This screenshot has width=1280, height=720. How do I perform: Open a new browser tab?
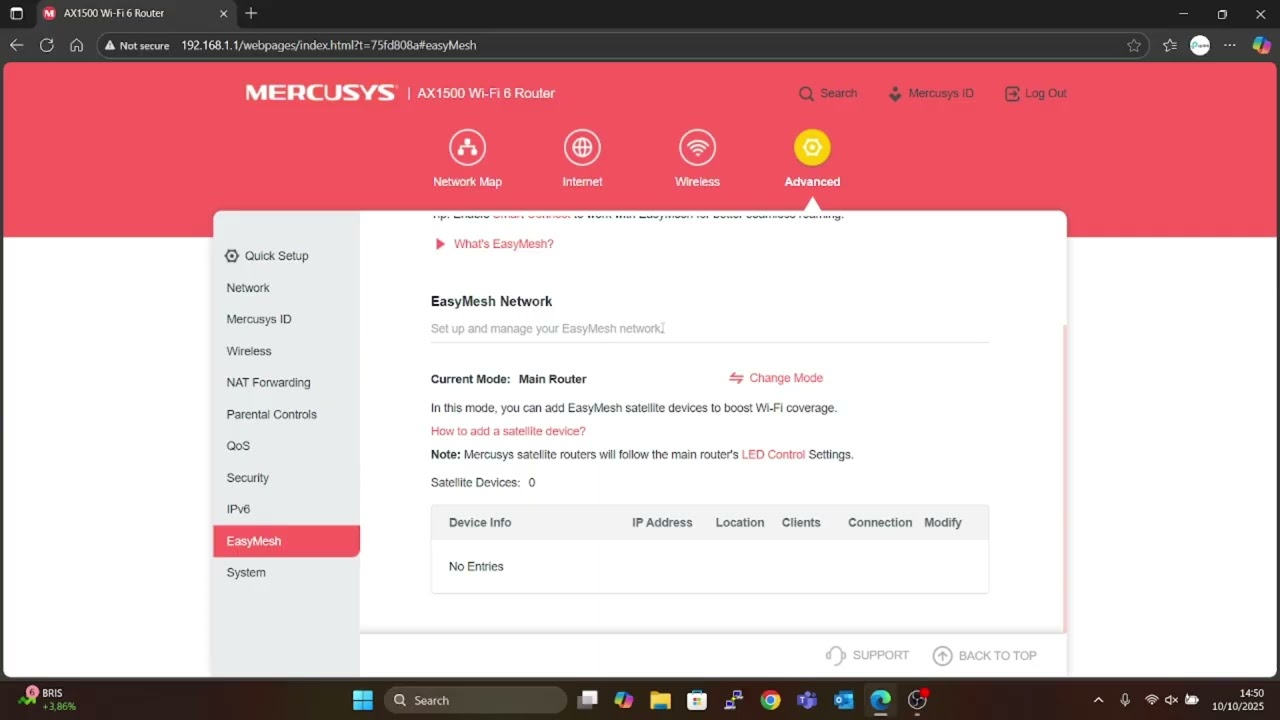coord(251,14)
